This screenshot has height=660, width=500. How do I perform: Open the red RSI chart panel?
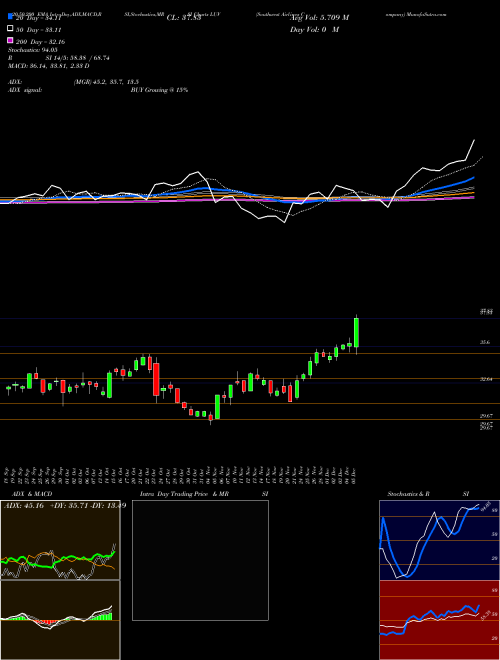tap(439, 620)
